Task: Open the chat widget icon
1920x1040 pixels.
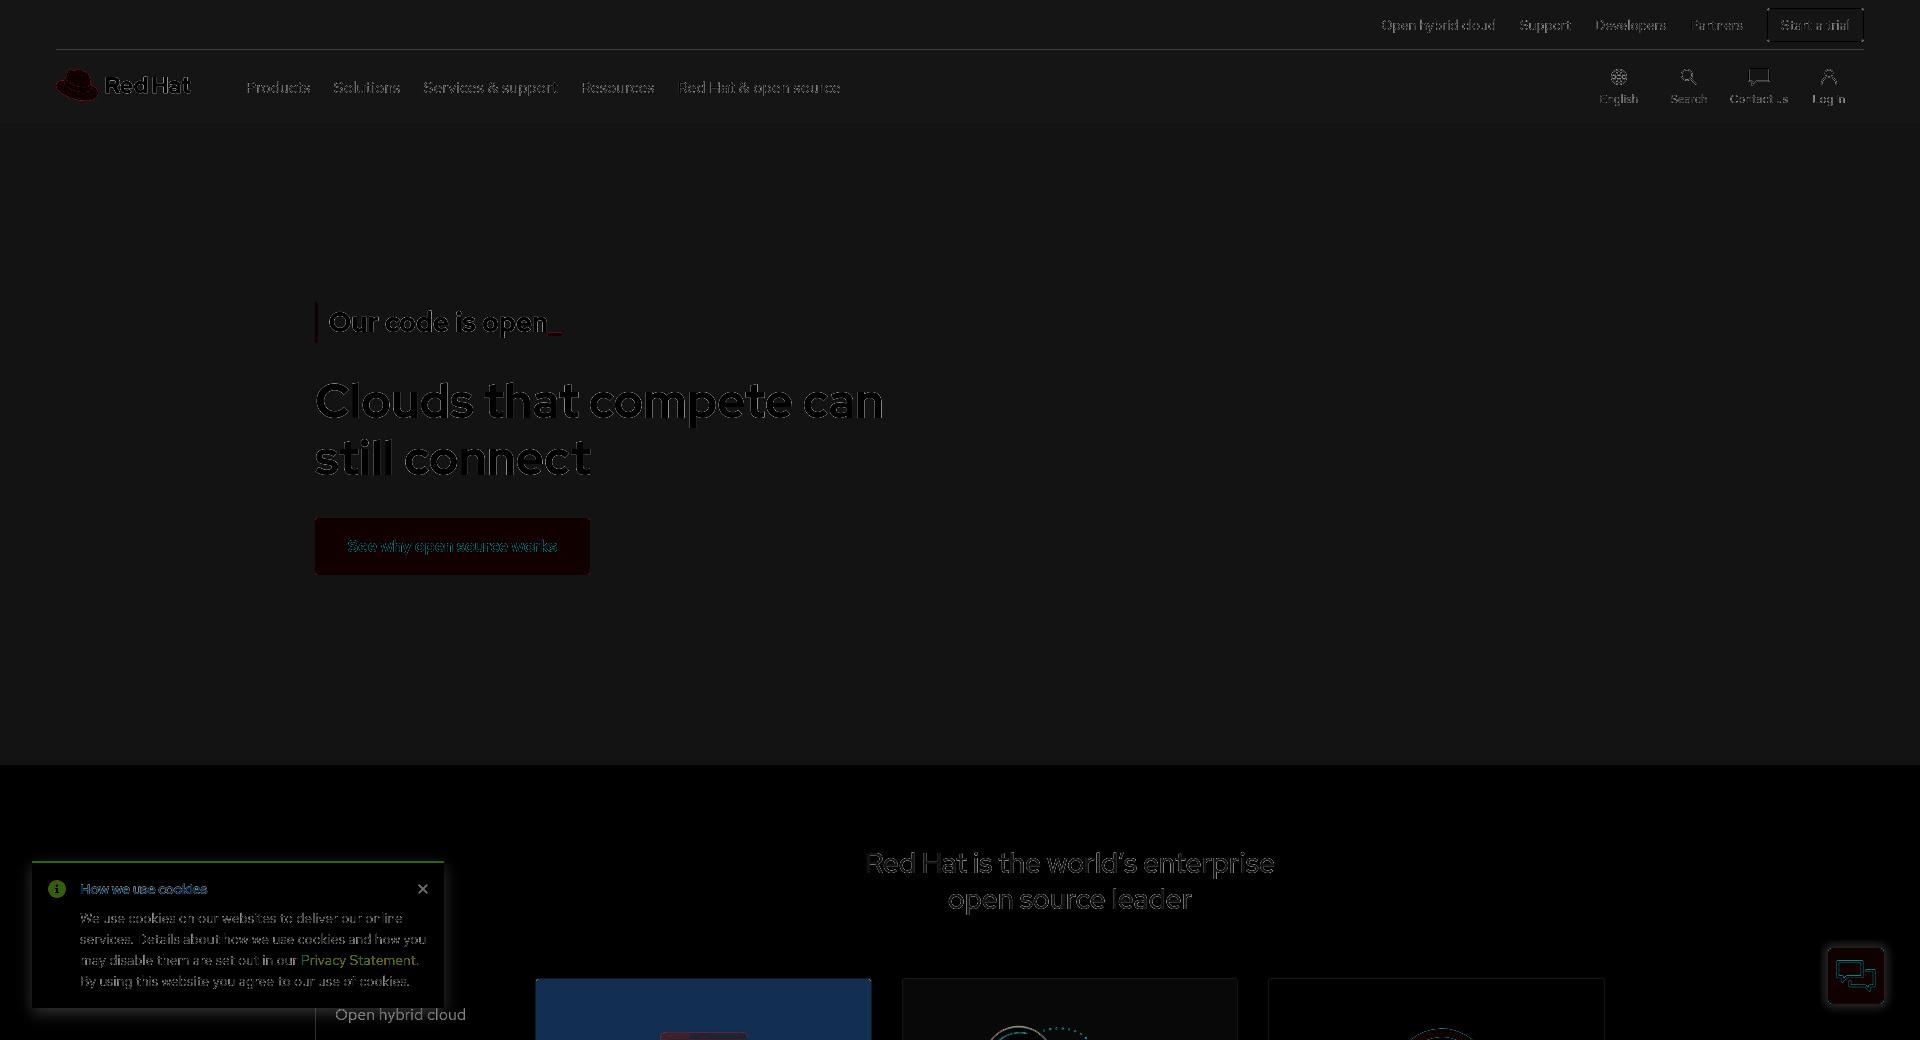Action: pyautogui.click(x=1856, y=975)
